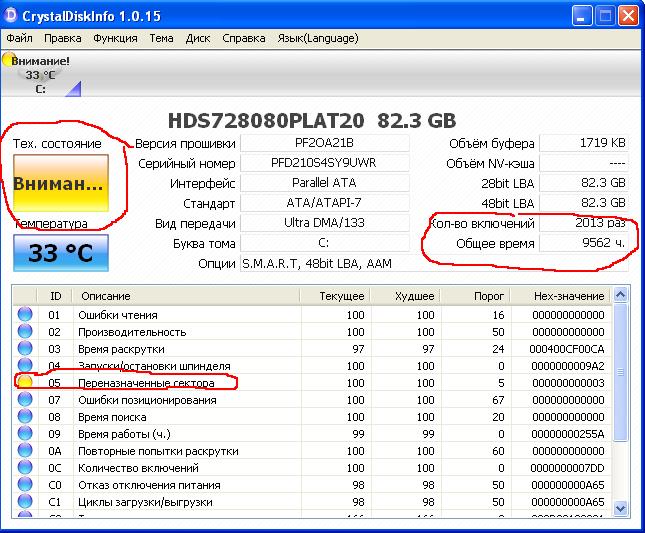The image size is (645, 533).
Task: Click the Hex-значение column header
Action: [x=561, y=296]
